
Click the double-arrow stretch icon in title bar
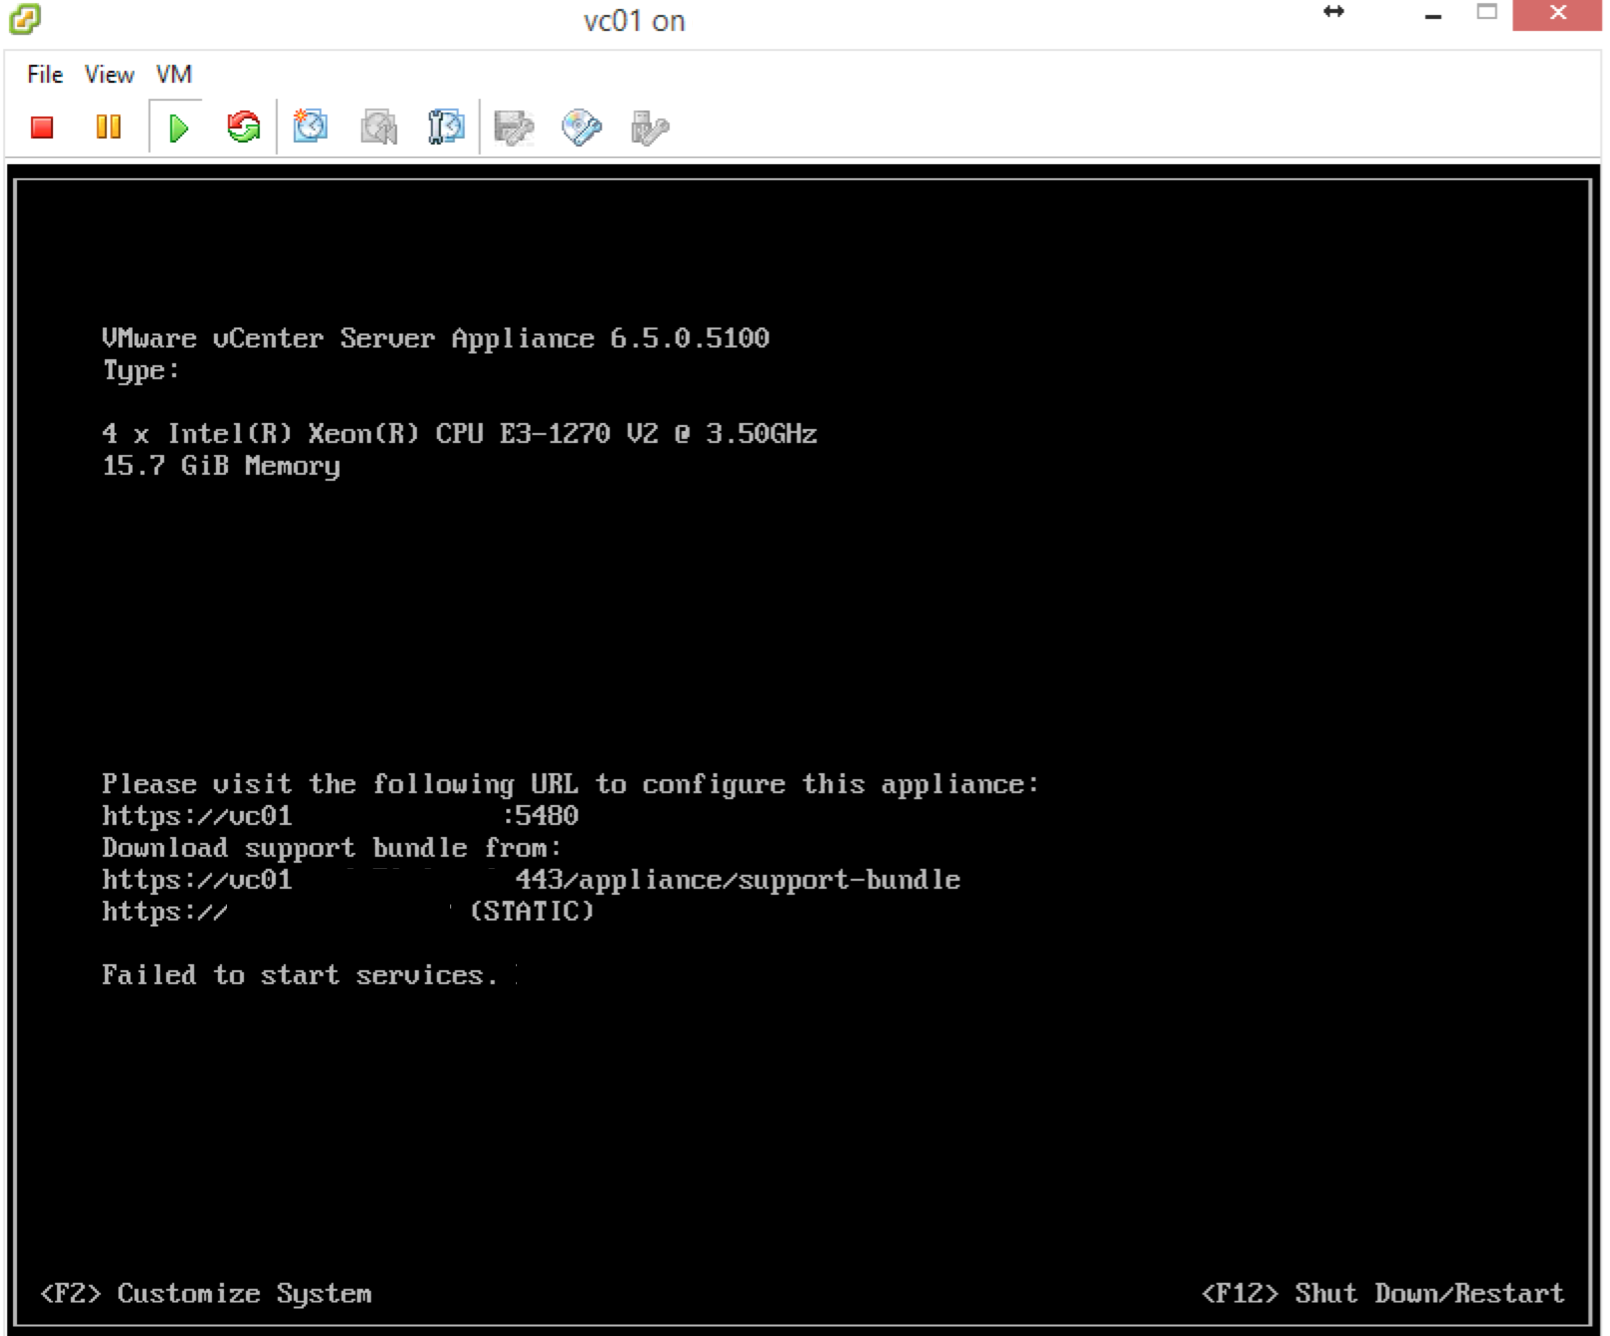click(1333, 11)
